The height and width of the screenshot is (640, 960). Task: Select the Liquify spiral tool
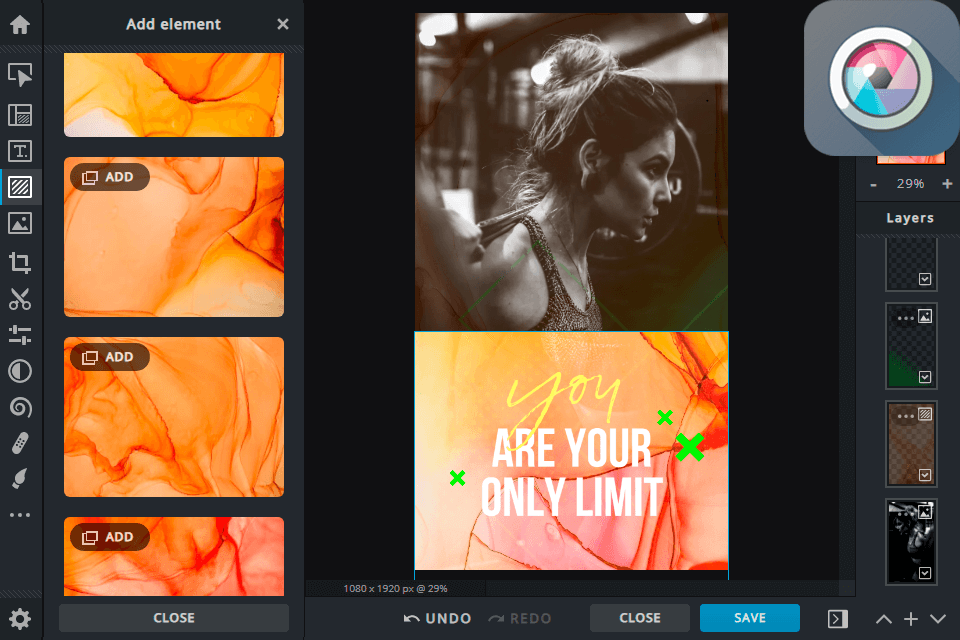pyautogui.click(x=20, y=407)
